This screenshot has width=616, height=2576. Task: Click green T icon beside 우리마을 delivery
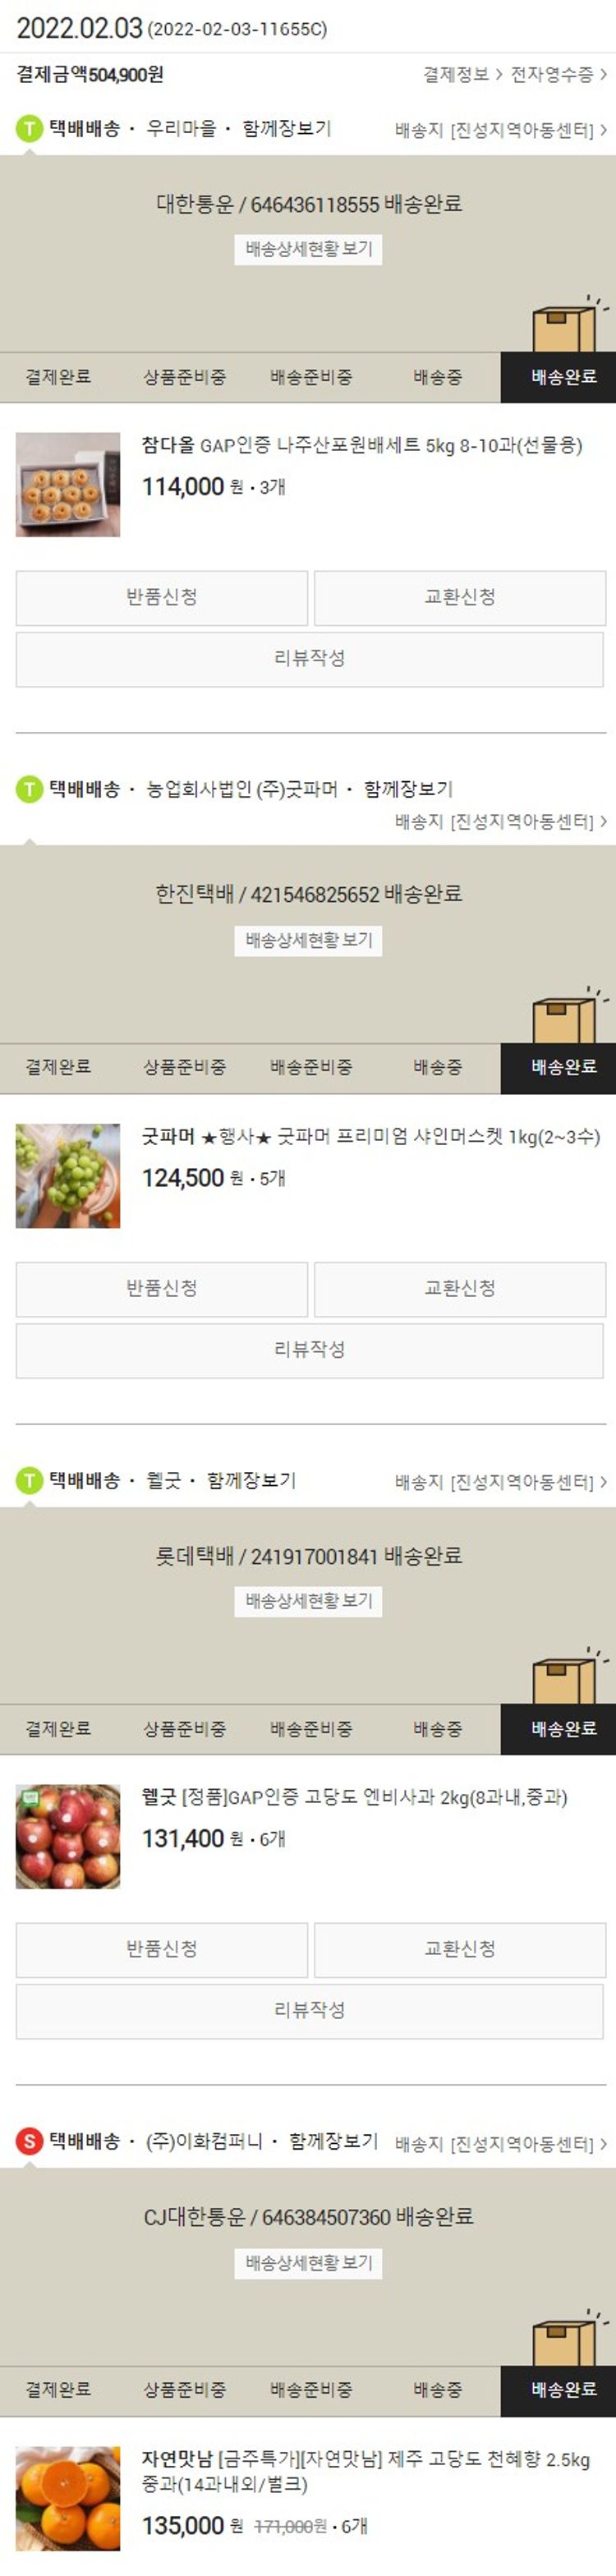[29, 129]
